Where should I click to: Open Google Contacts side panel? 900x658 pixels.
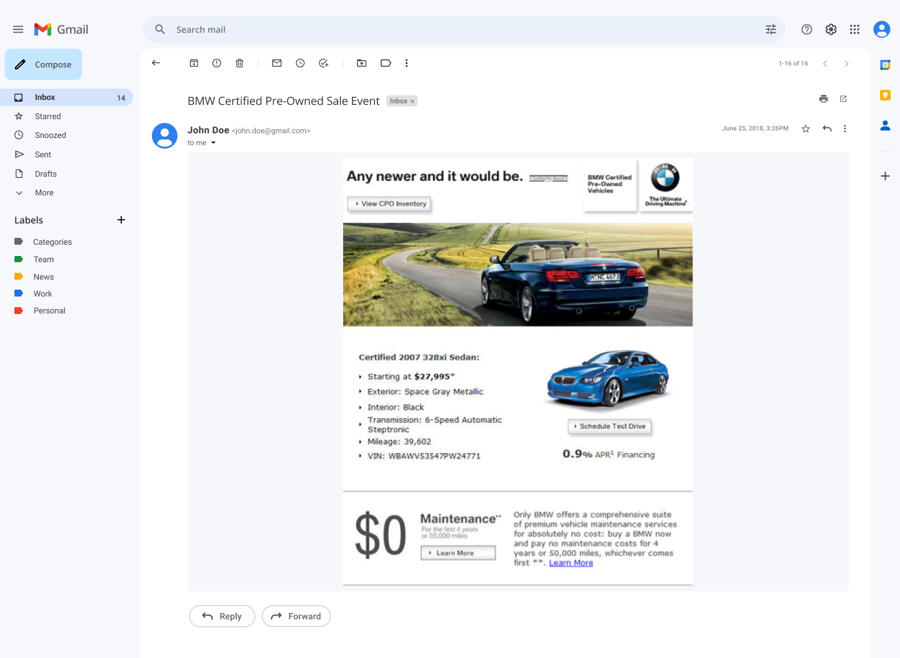tap(884, 126)
